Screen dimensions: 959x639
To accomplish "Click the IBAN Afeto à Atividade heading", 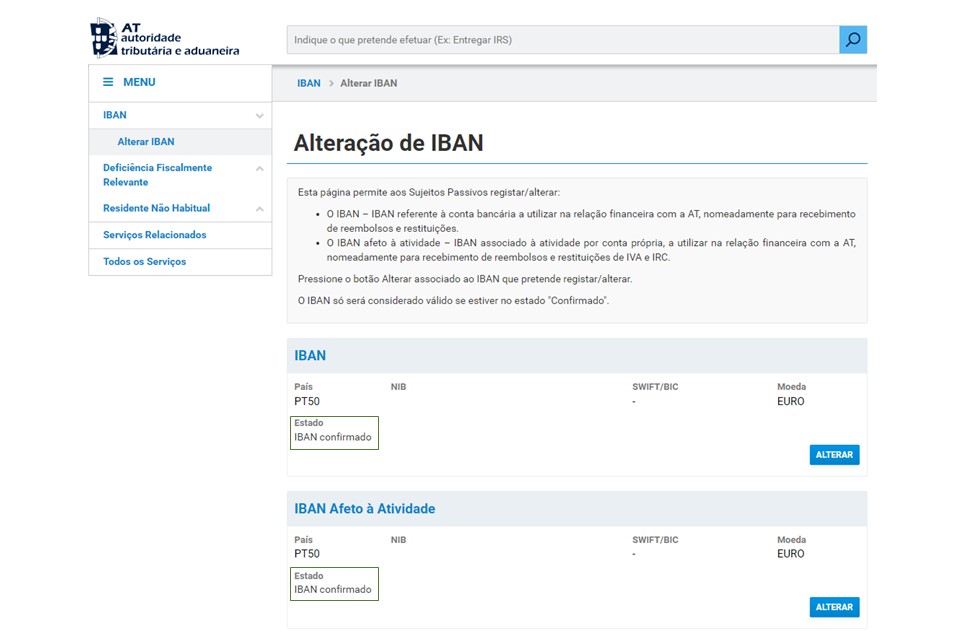I will pyautogui.click(x=364, y=509).
